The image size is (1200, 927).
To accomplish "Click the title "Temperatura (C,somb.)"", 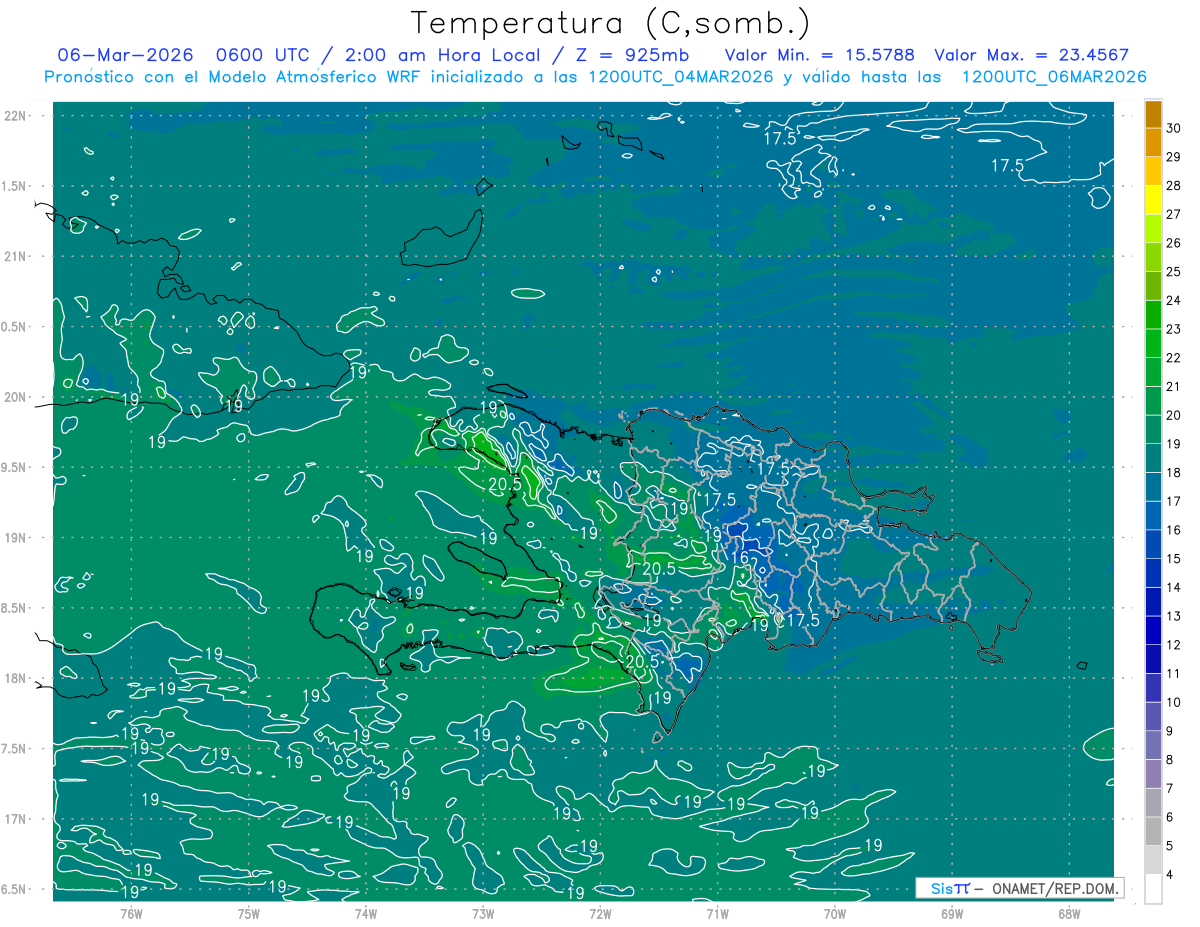I will 611,23.
